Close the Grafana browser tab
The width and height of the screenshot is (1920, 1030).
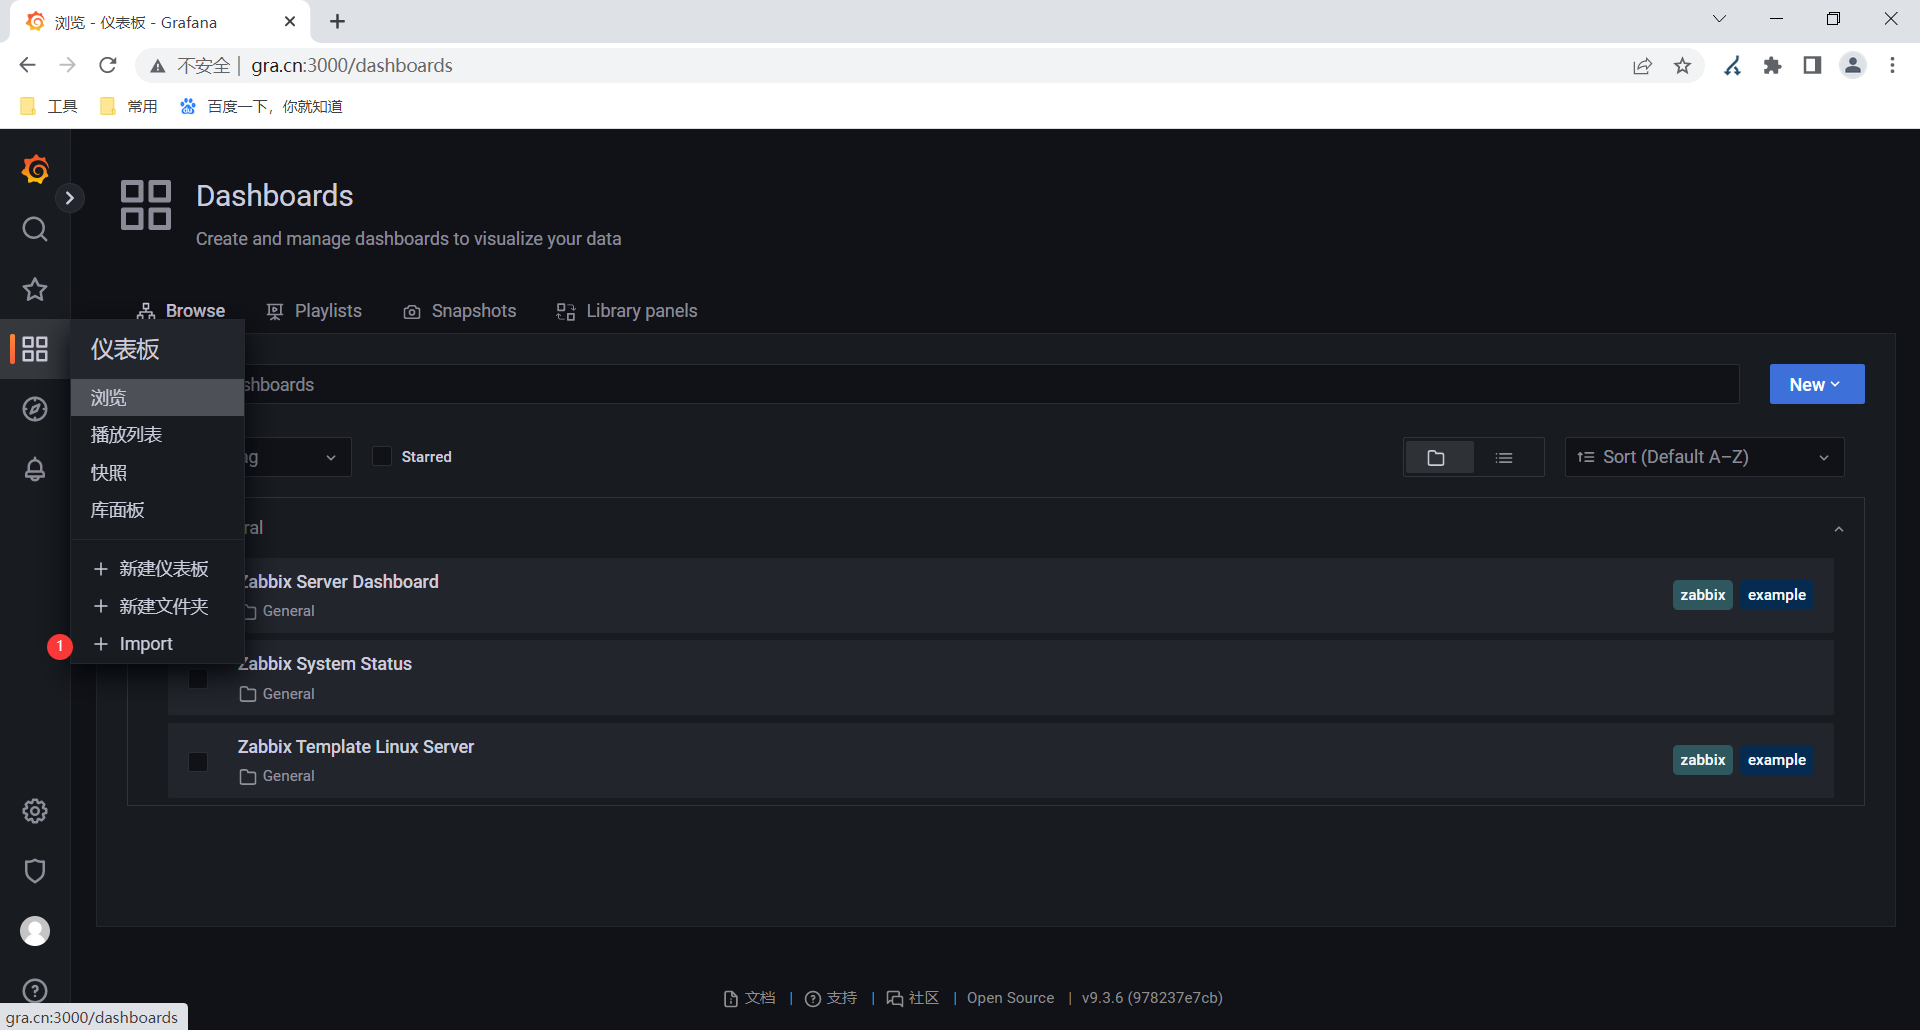tap(290, 21)
